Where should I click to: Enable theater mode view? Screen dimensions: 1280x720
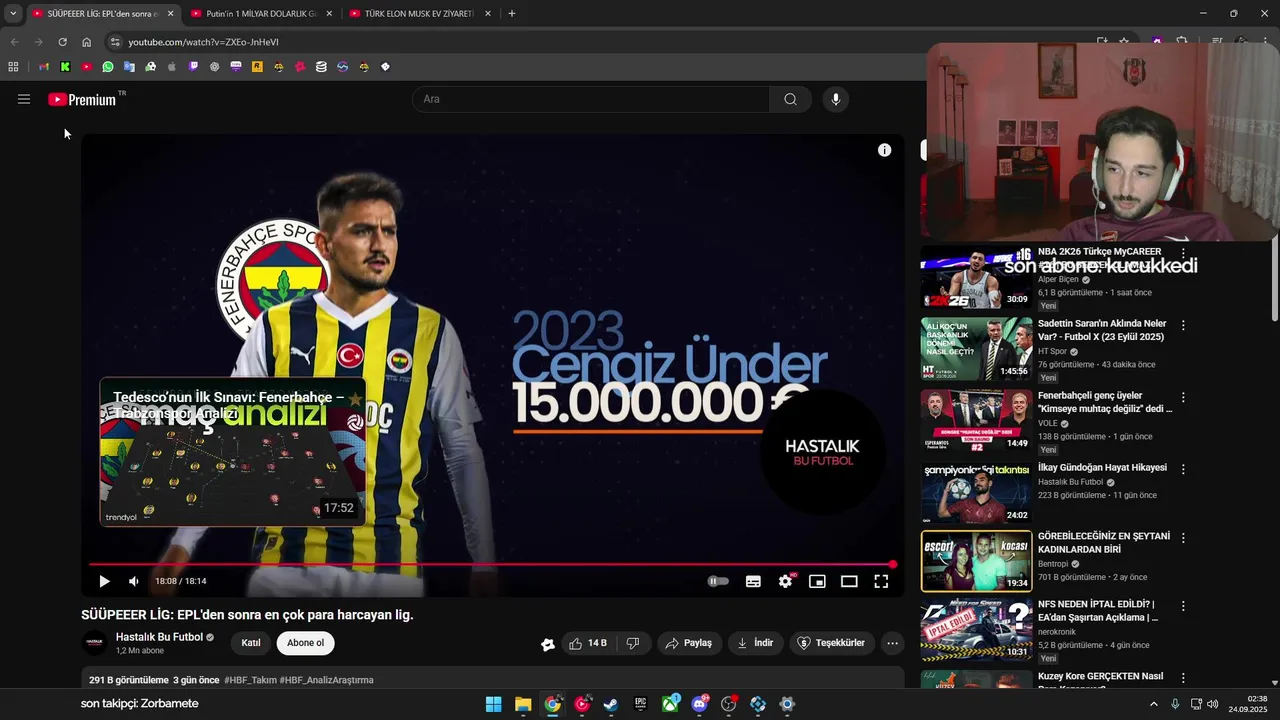(849, 581)
